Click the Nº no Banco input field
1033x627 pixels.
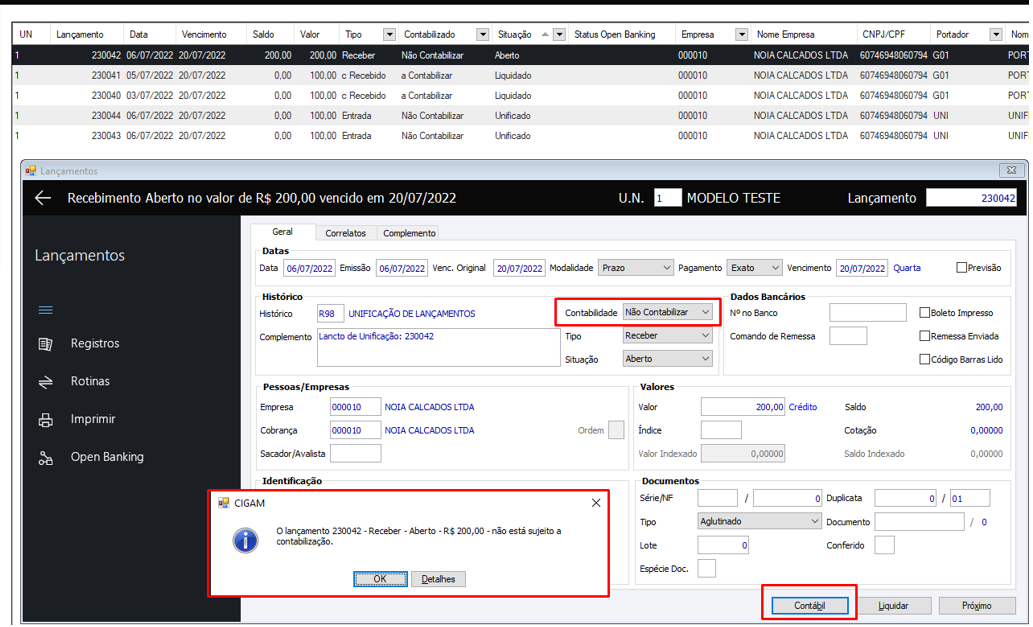point(867,313)
